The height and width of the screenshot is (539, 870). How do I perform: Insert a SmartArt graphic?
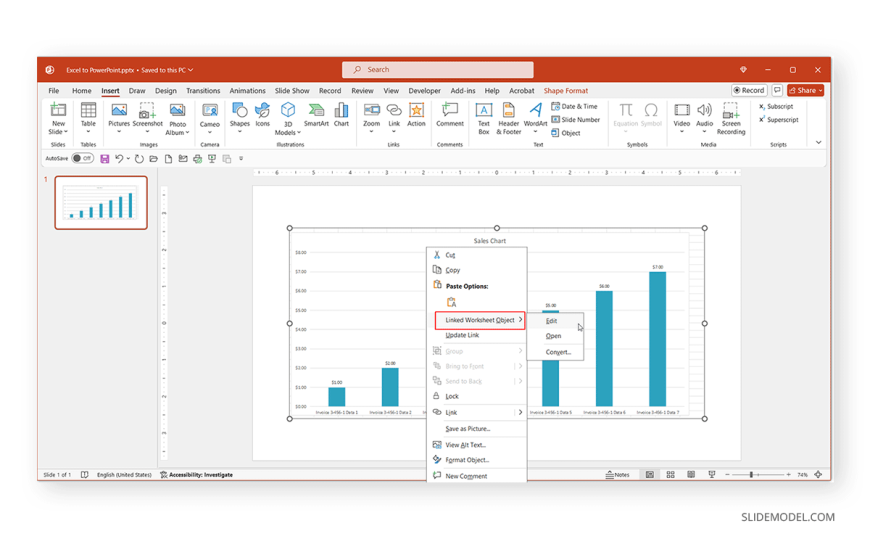pos(316,115)
